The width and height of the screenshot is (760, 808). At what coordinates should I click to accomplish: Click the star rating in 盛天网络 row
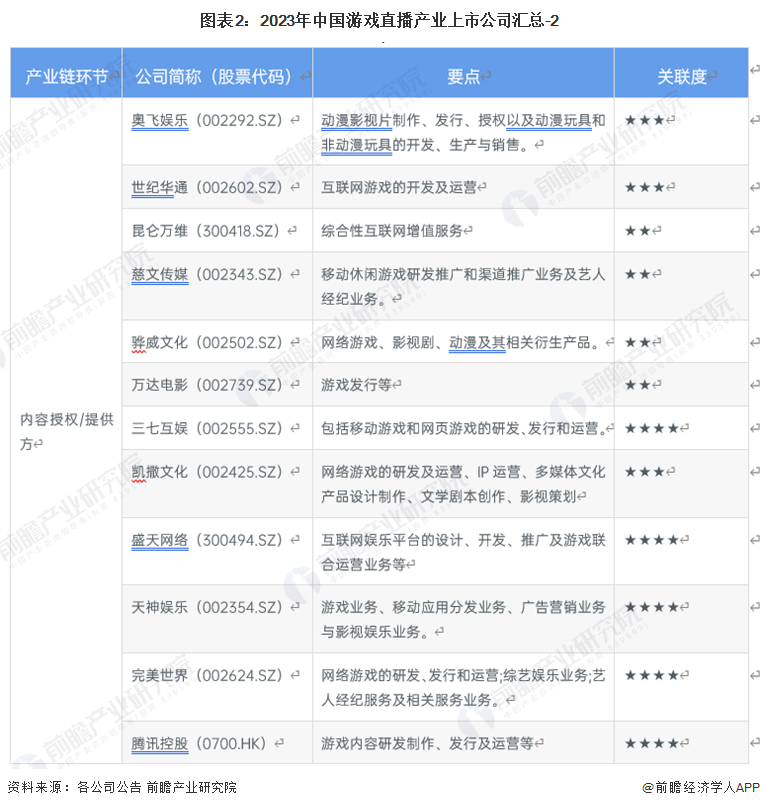pos(652,540)
